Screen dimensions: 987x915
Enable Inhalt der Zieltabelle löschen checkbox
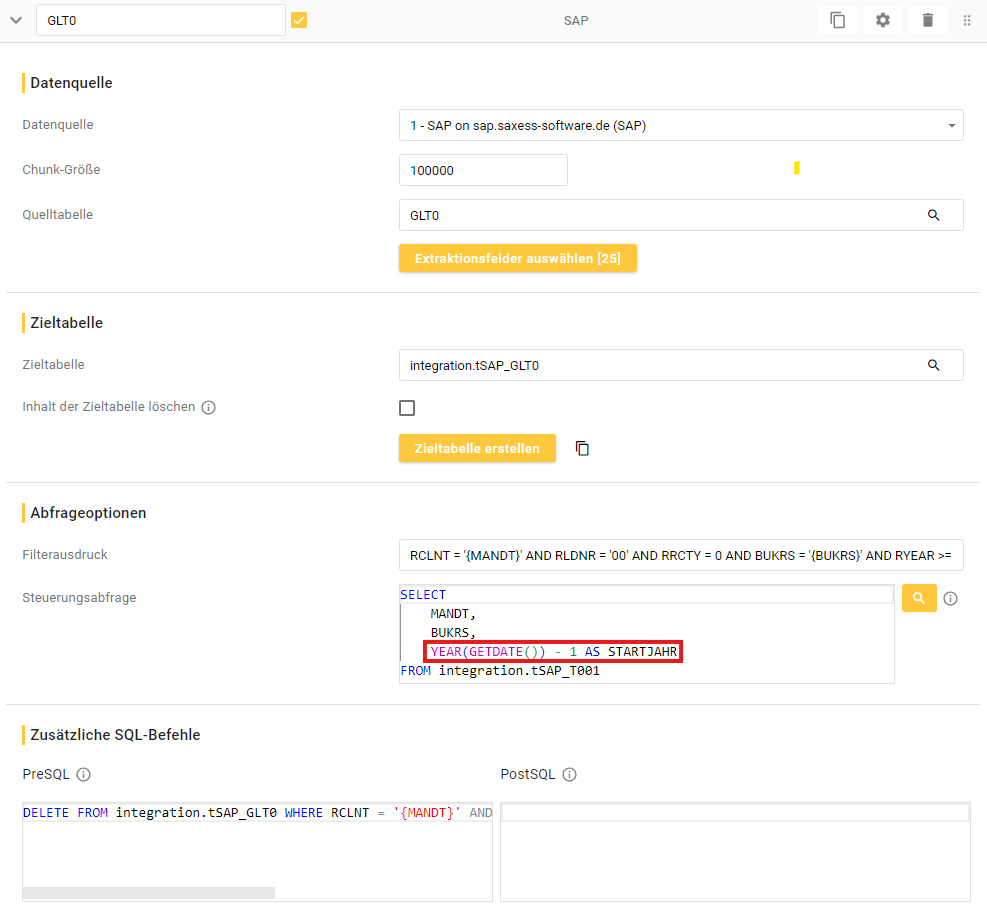(407, 408)
